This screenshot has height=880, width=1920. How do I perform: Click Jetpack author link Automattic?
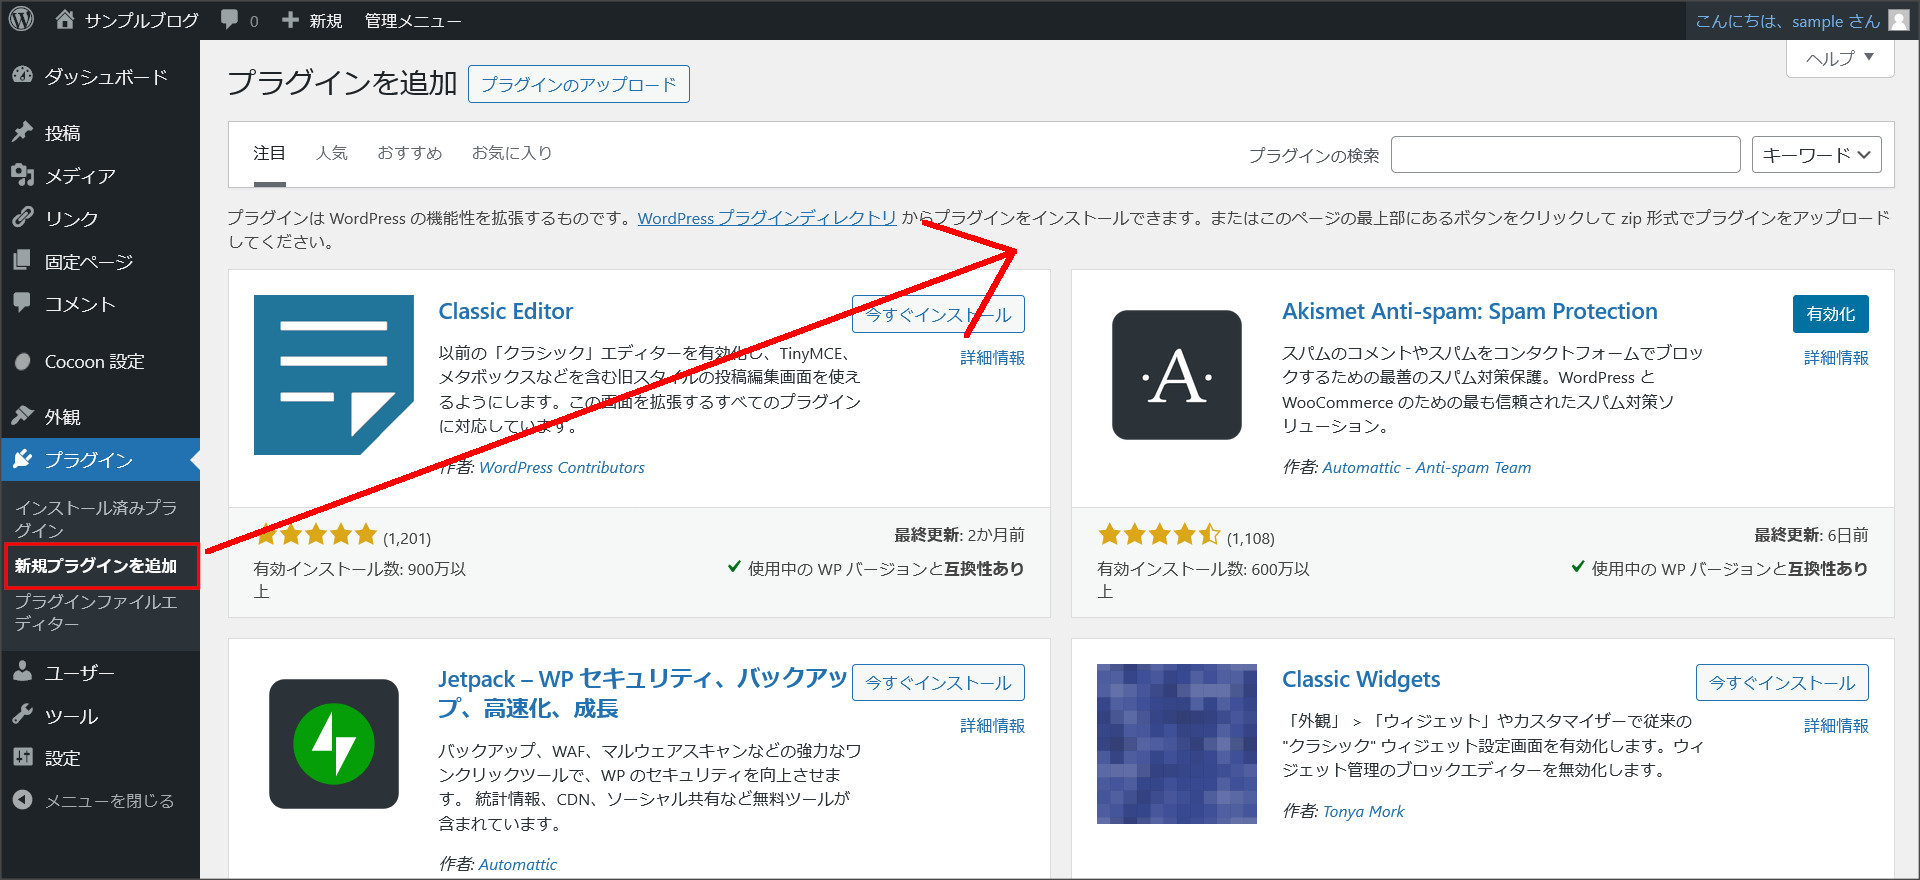coord(518,864)
